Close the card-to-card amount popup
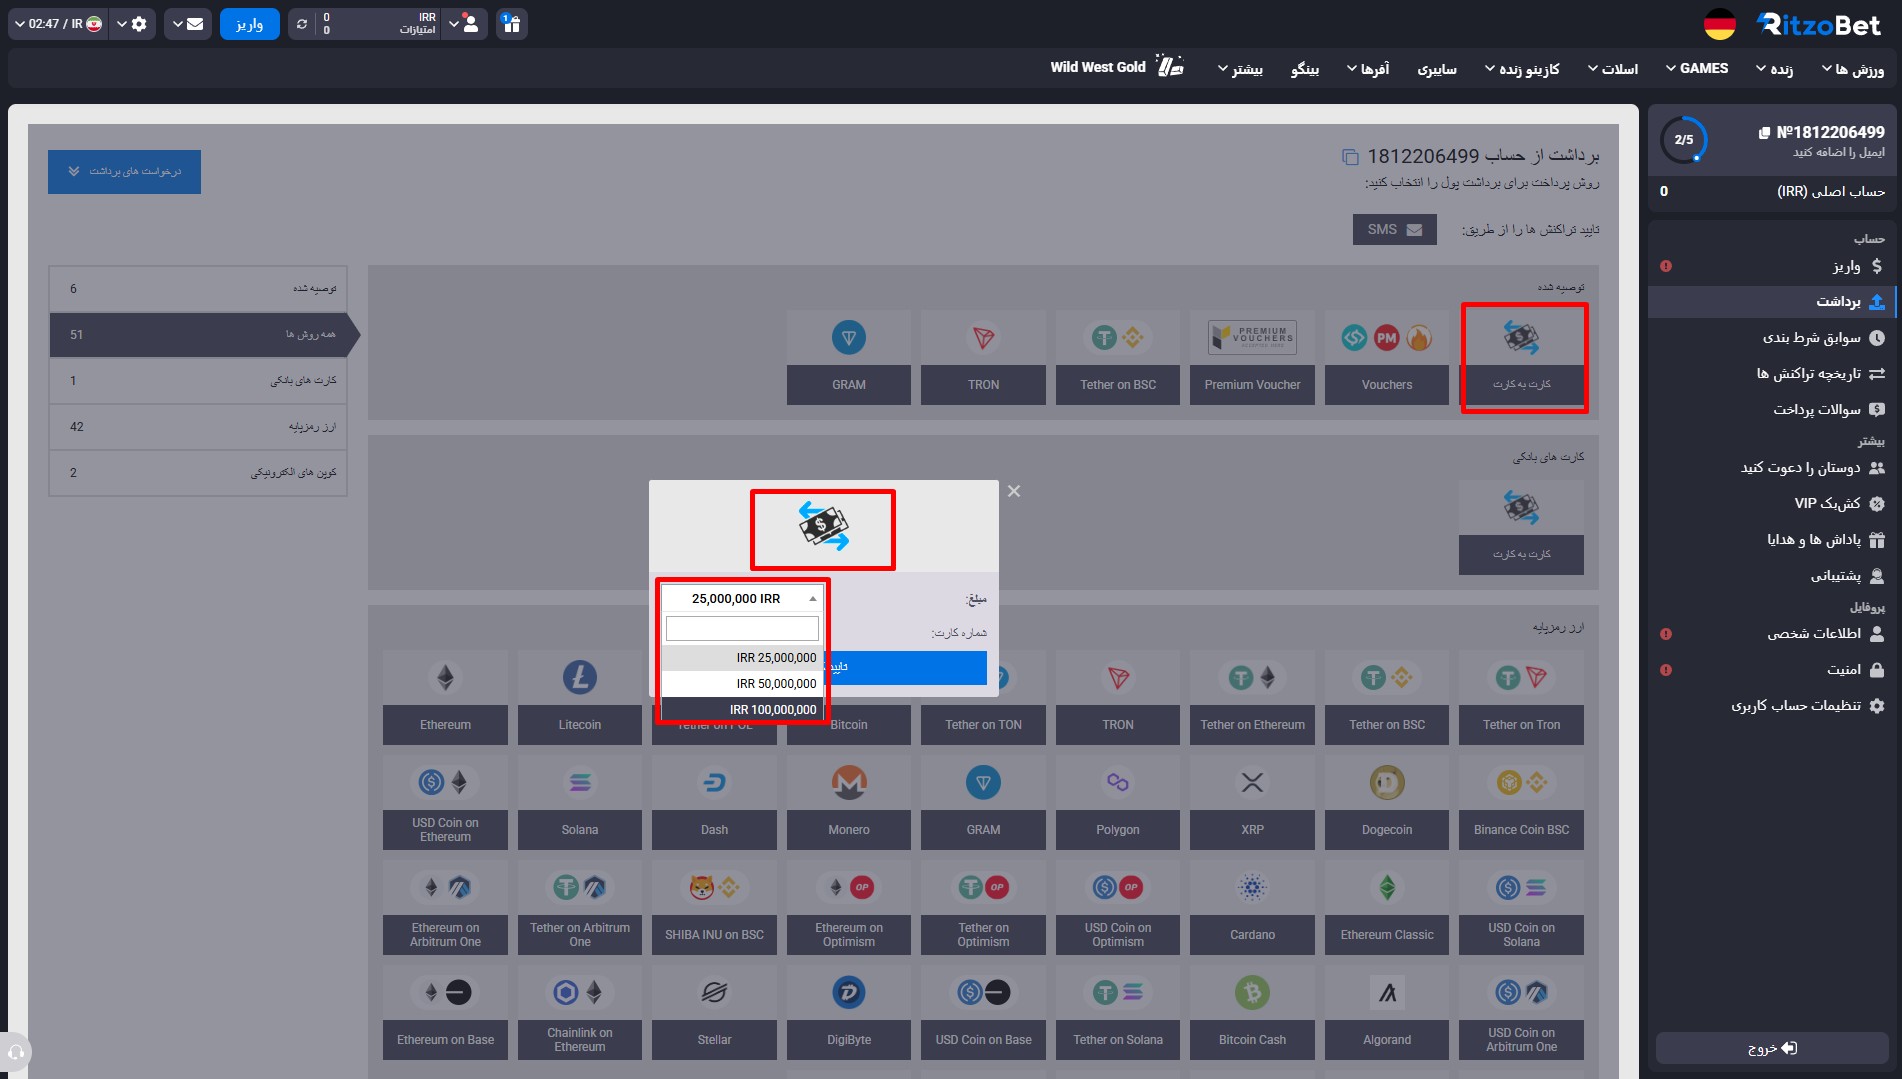 pyautogui.click(x=1014, y=491)
